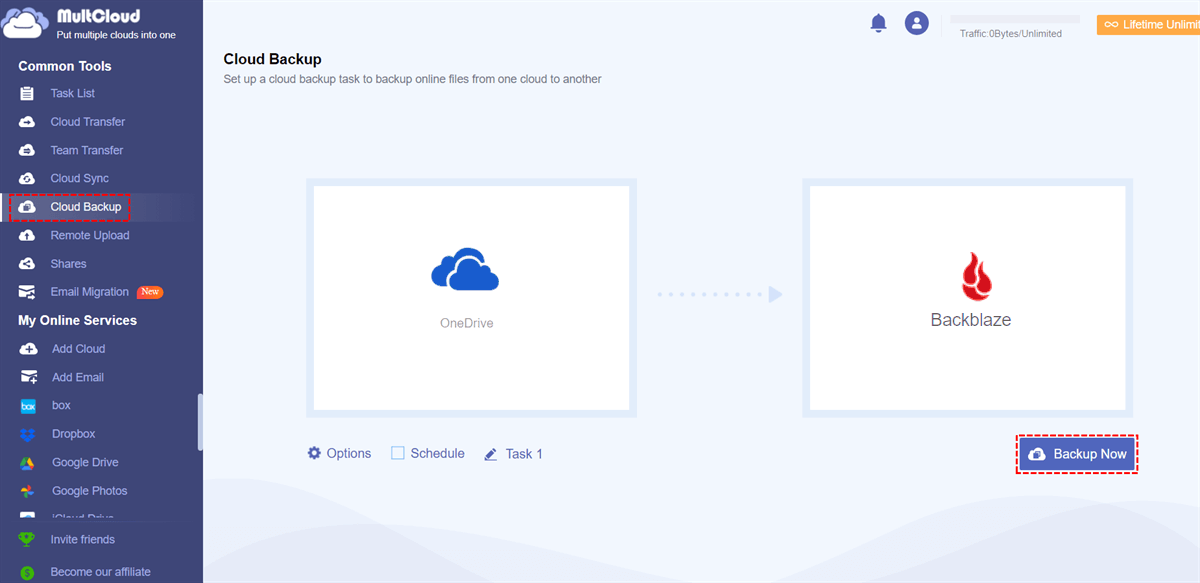Click the OneDrive cloud logo
1200x583 pixels.
465,269
